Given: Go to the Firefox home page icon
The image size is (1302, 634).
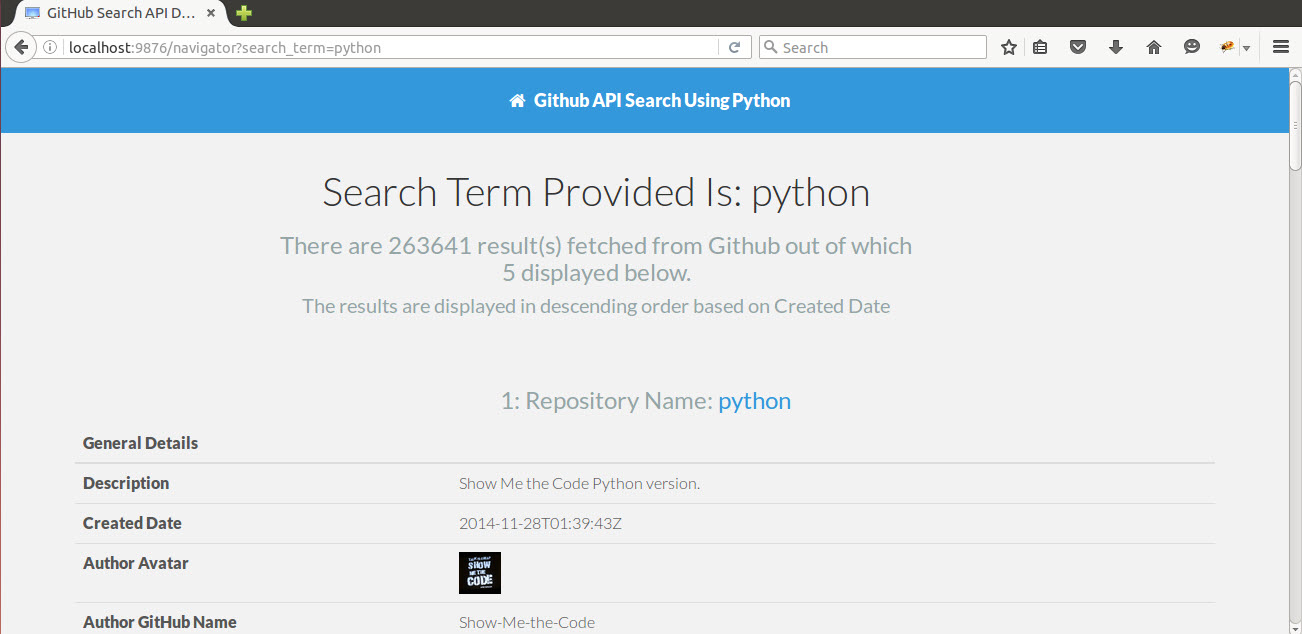Looking at the screenshot, I should pos(1154,47).
